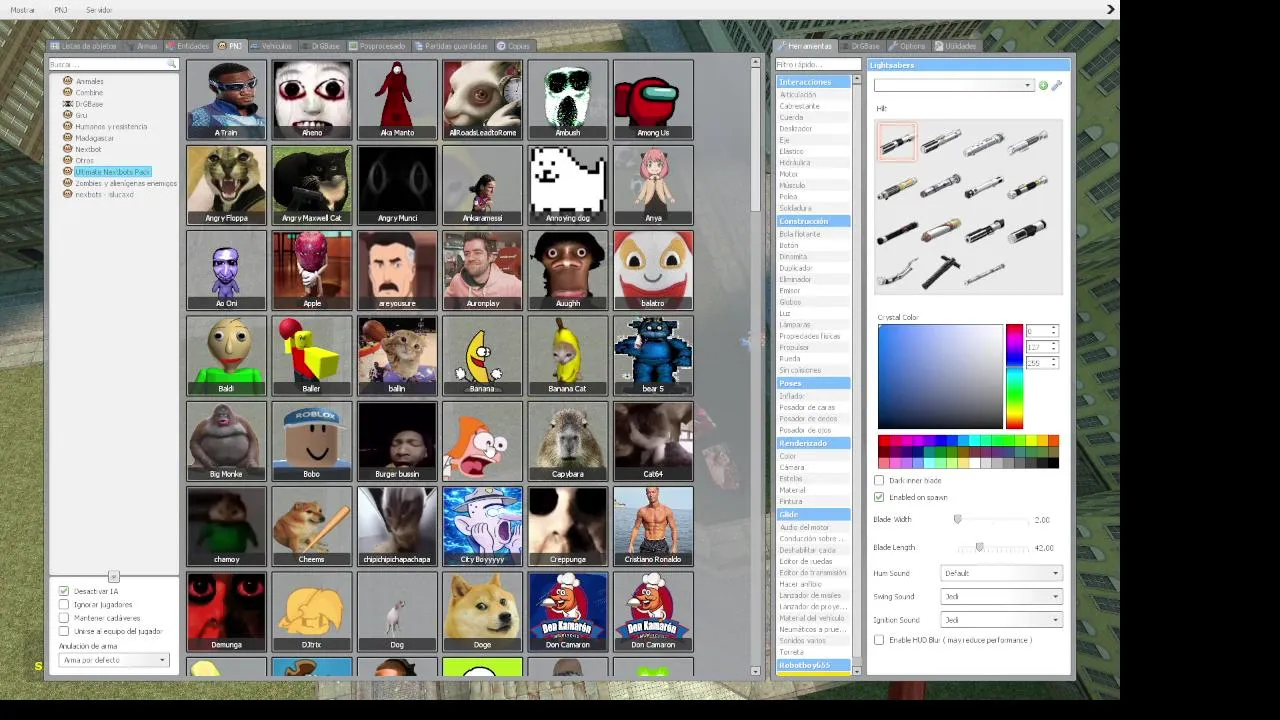Choose the Annoying dog nextbot icon

pyautogui.click(x=567, y=185)
